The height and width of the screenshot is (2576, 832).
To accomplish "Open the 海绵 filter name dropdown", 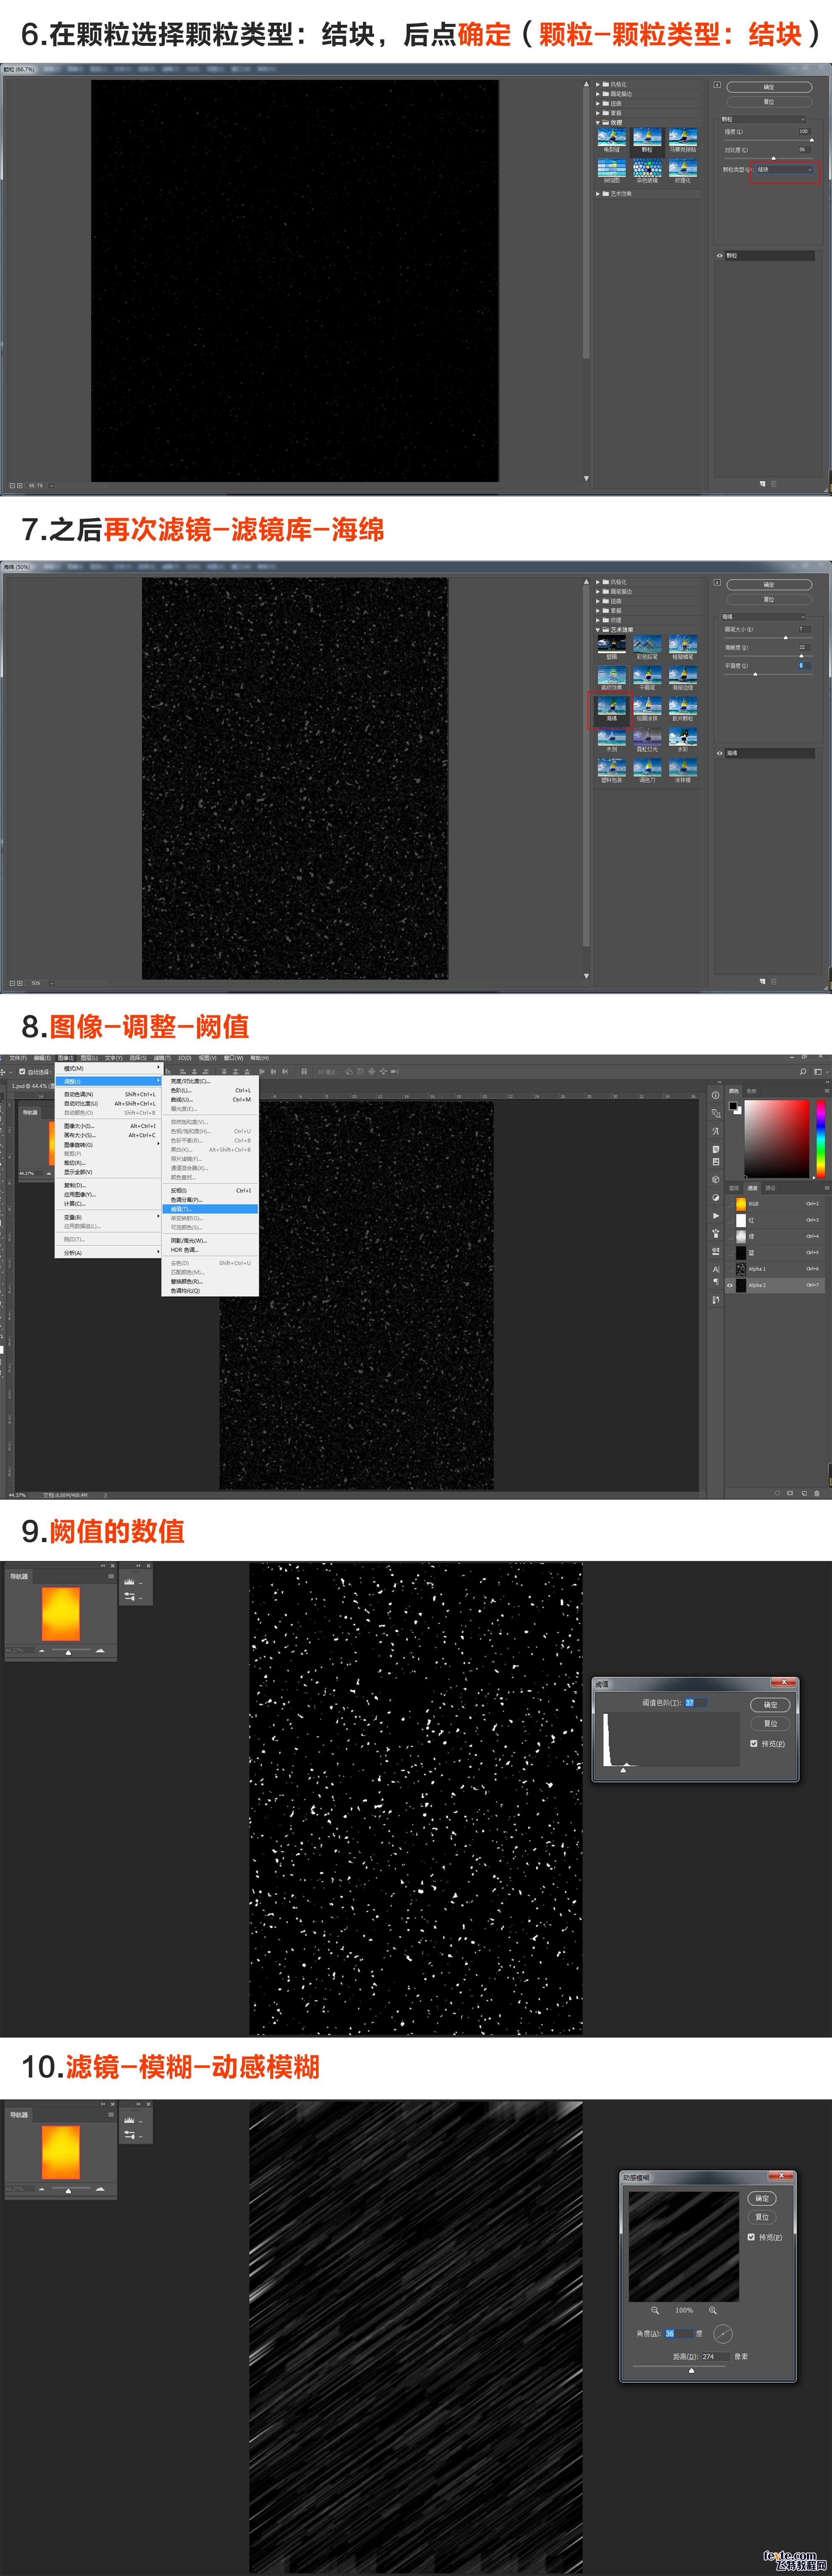I will point(763,616).
